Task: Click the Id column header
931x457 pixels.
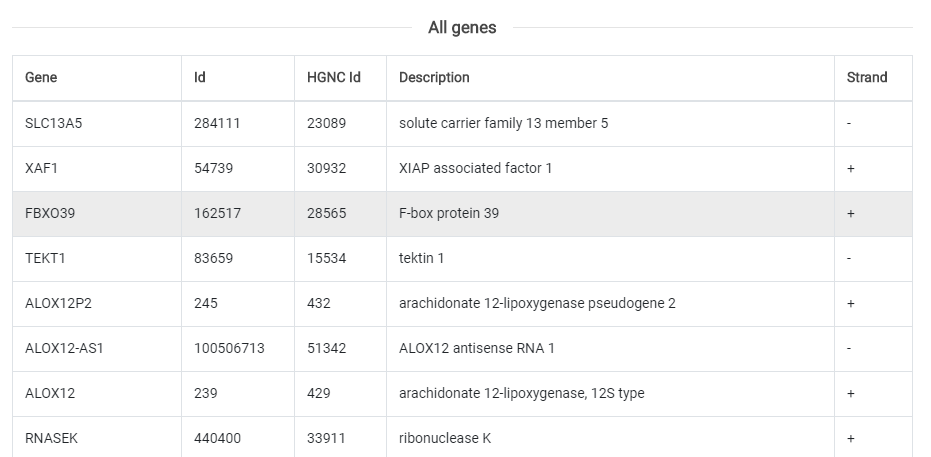Action: 200,77
